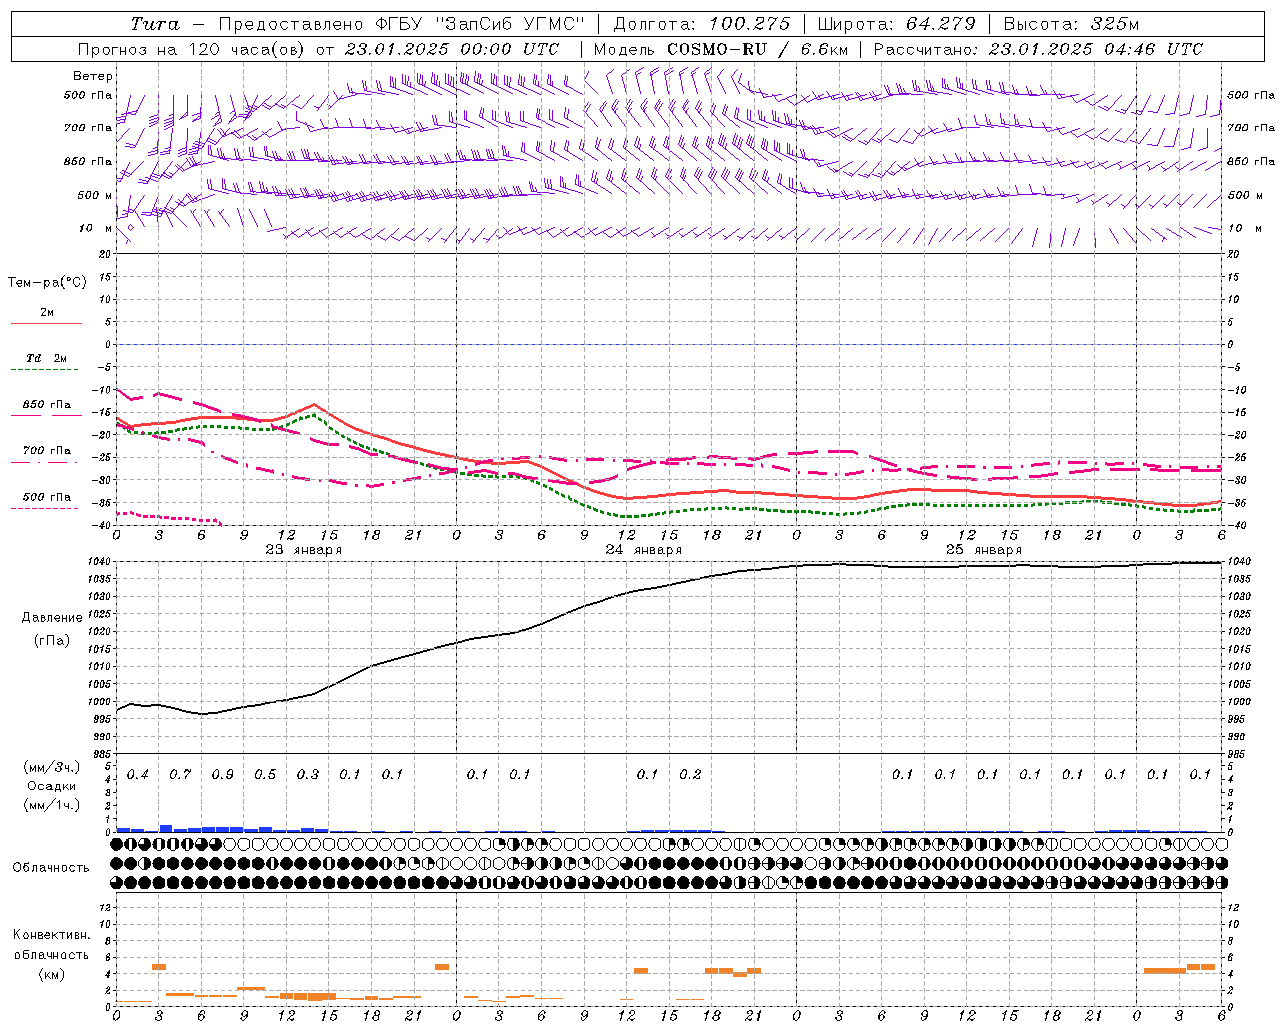Click the "0.4" precipitation amount value
This screenshot has width=1280, height=1024.
138,775
